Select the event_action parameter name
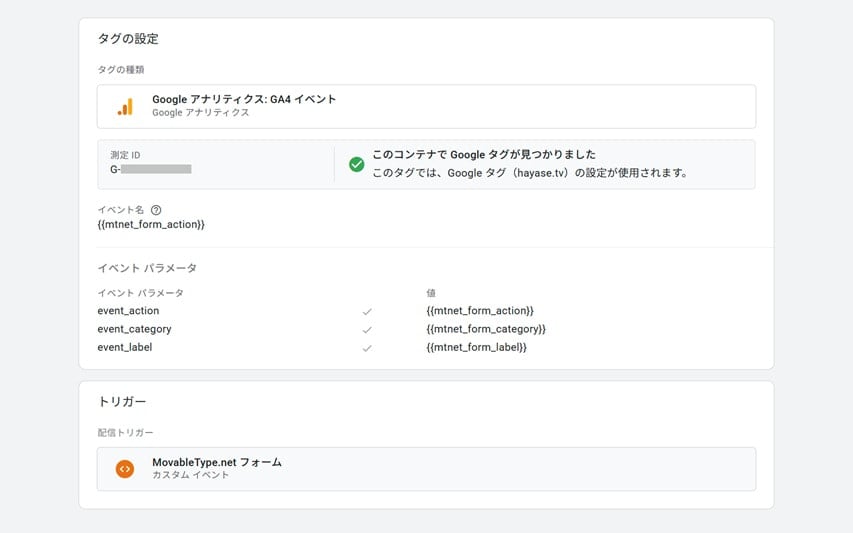853x533 pixels. coord(128,311)
